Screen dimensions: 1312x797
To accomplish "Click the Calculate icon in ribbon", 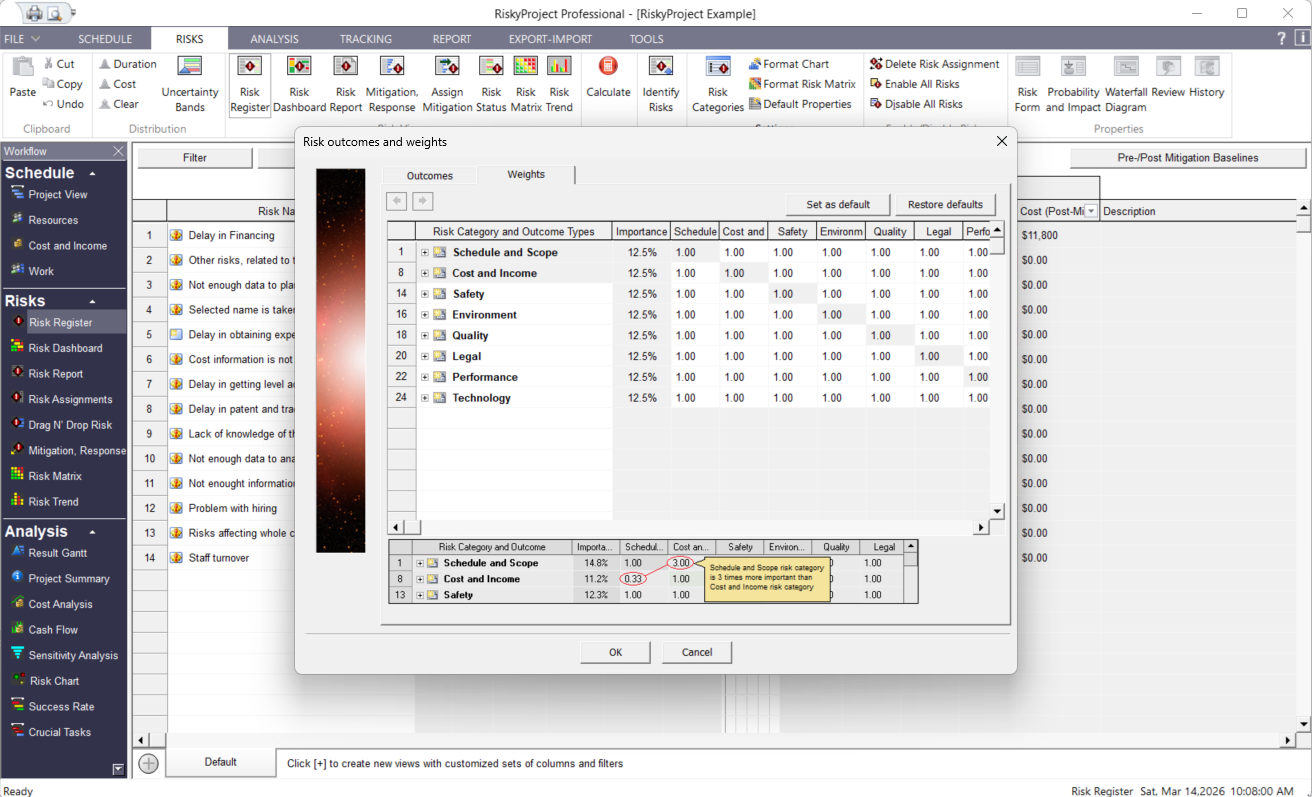I will coord(608,78).
